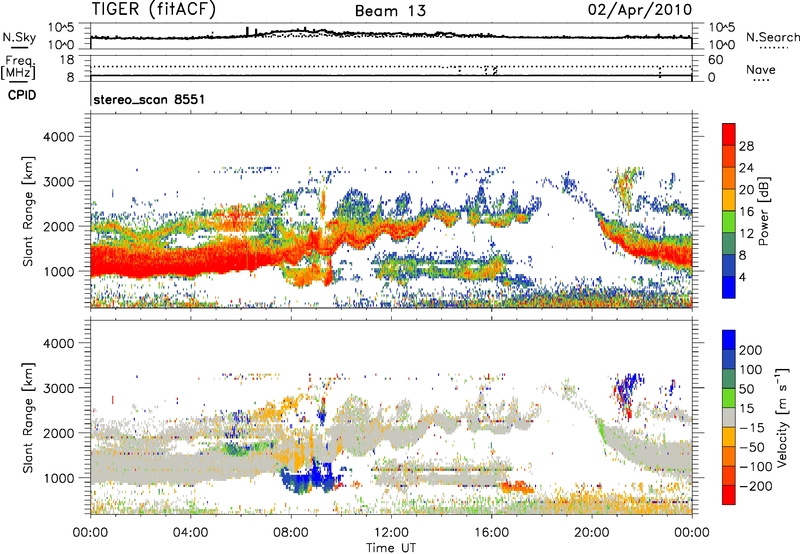Click the 'N.Search' legend label

click(773, 37)
